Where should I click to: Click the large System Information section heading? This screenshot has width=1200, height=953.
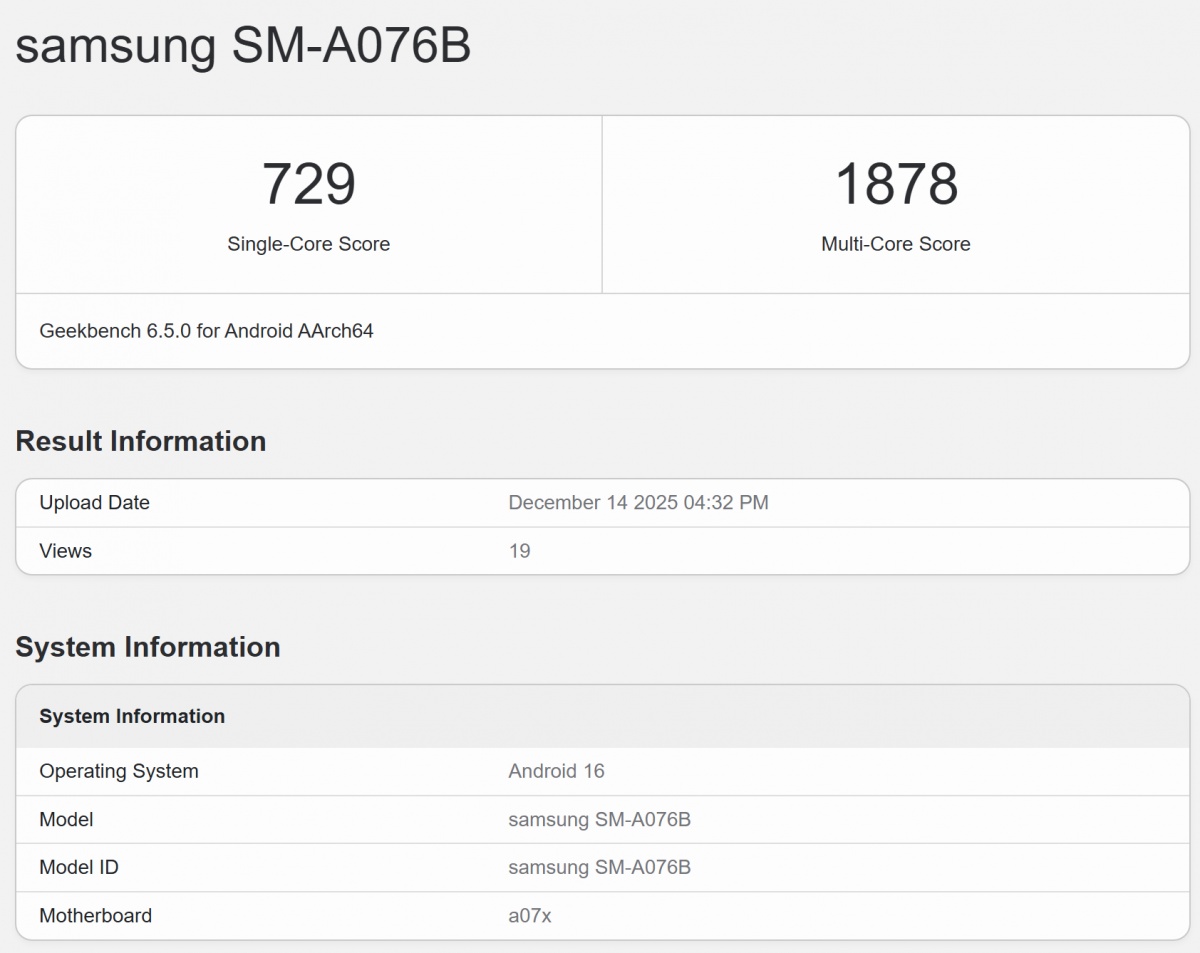tap(148, 647)
